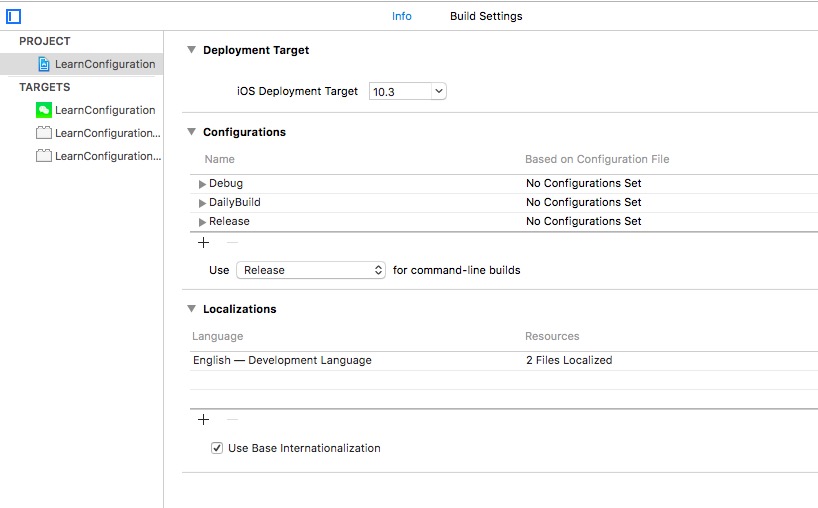Click the iOS Deployment Target label
This screenshot has width=818, height=508.
point(297,91)
